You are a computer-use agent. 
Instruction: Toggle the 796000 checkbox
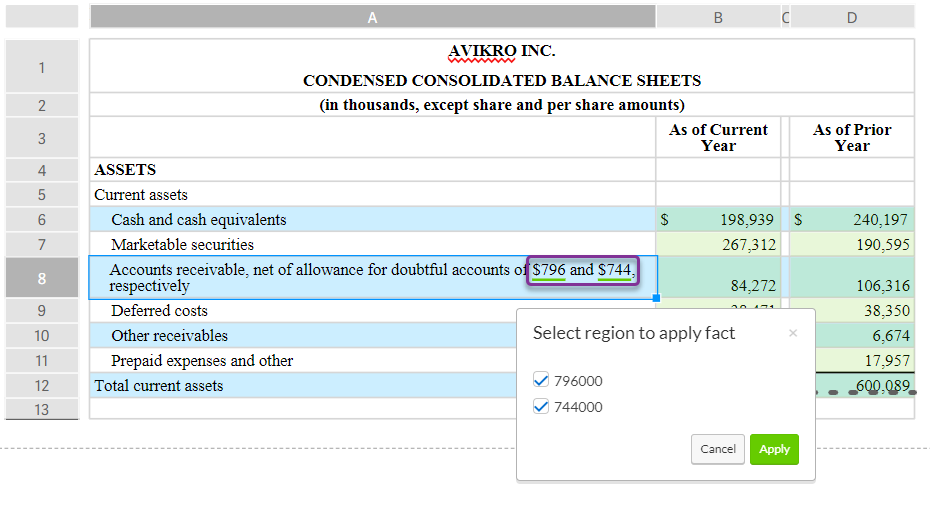[540, 380]
